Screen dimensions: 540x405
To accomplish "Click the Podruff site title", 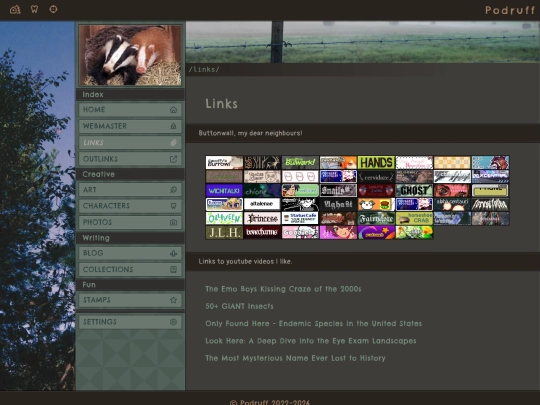I will (x=510, y=10).
